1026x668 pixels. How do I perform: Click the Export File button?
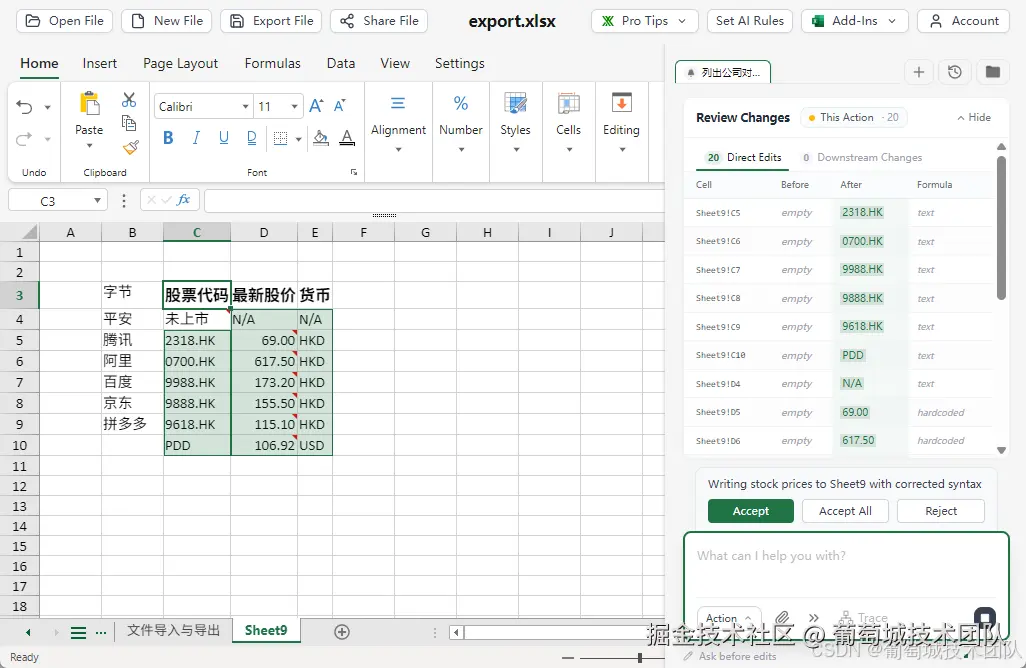click(271, 21)
